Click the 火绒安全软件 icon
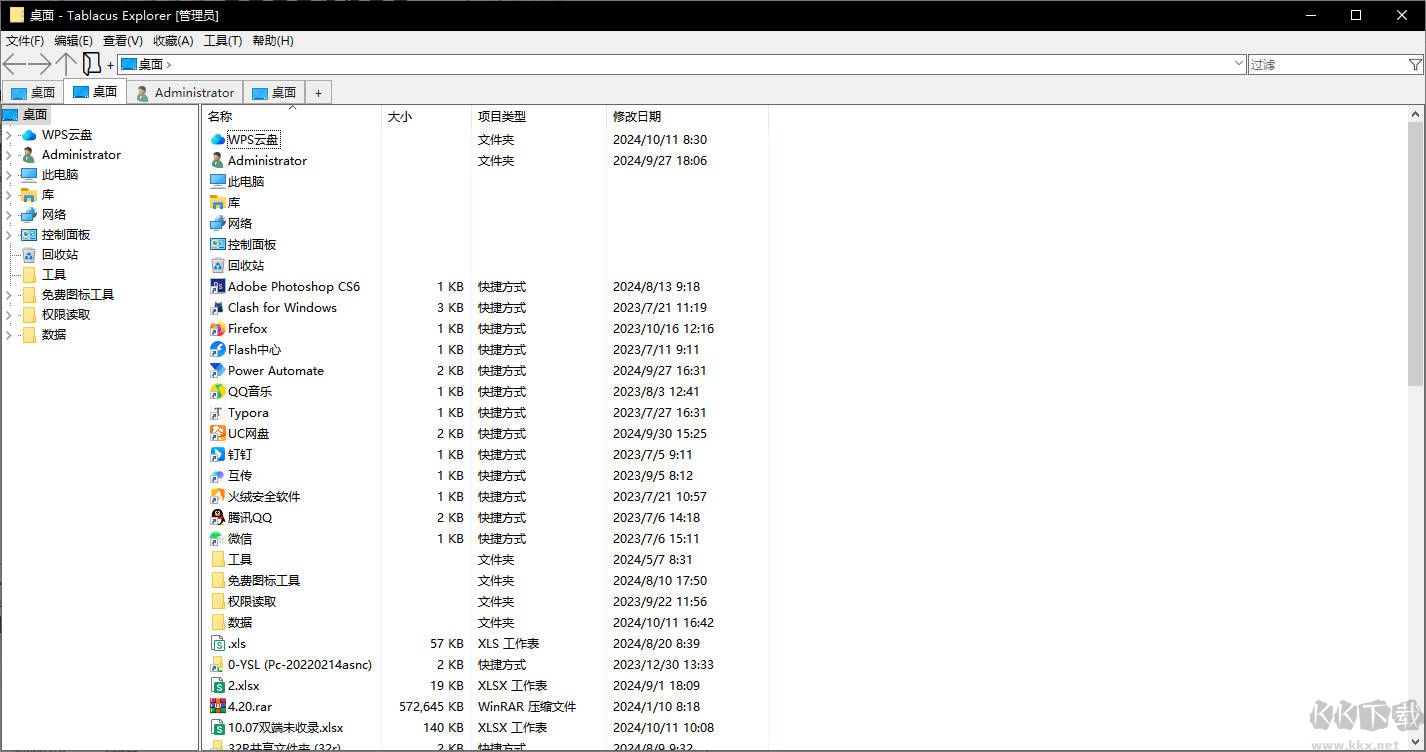The width and height of the screenshot is (1426, 752). click(x=218, y=497)
